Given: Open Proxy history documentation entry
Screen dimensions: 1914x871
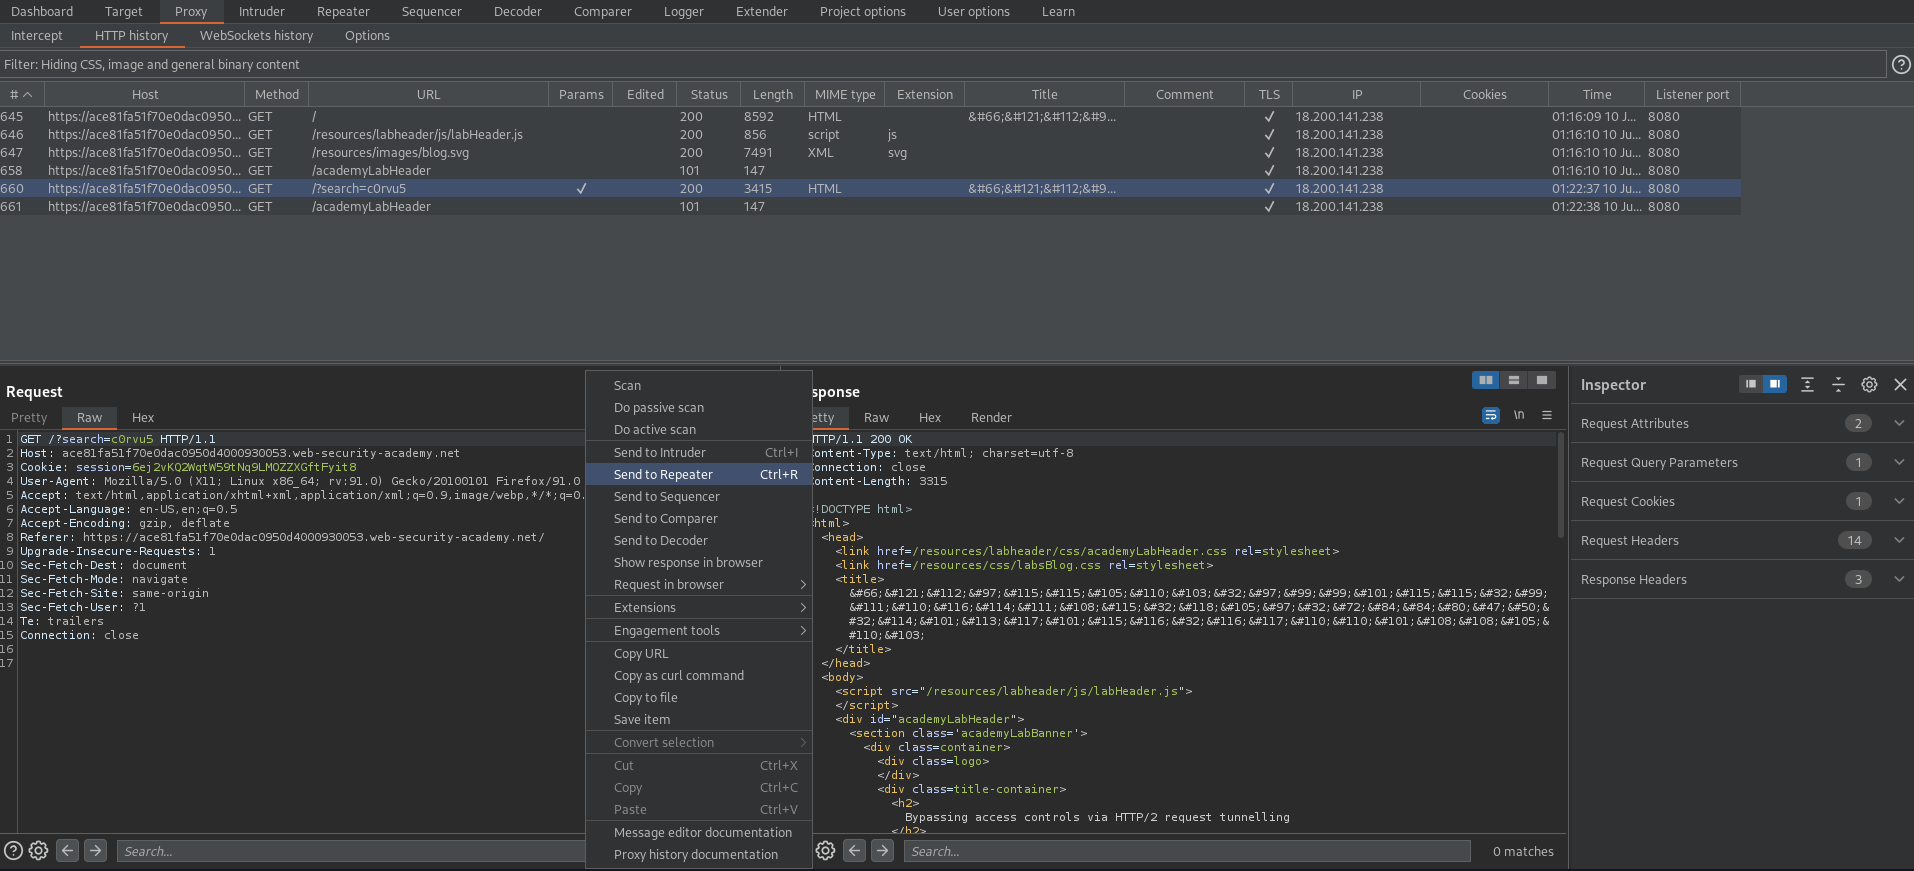Looking at the screenshot, I should tap(699, 855).
